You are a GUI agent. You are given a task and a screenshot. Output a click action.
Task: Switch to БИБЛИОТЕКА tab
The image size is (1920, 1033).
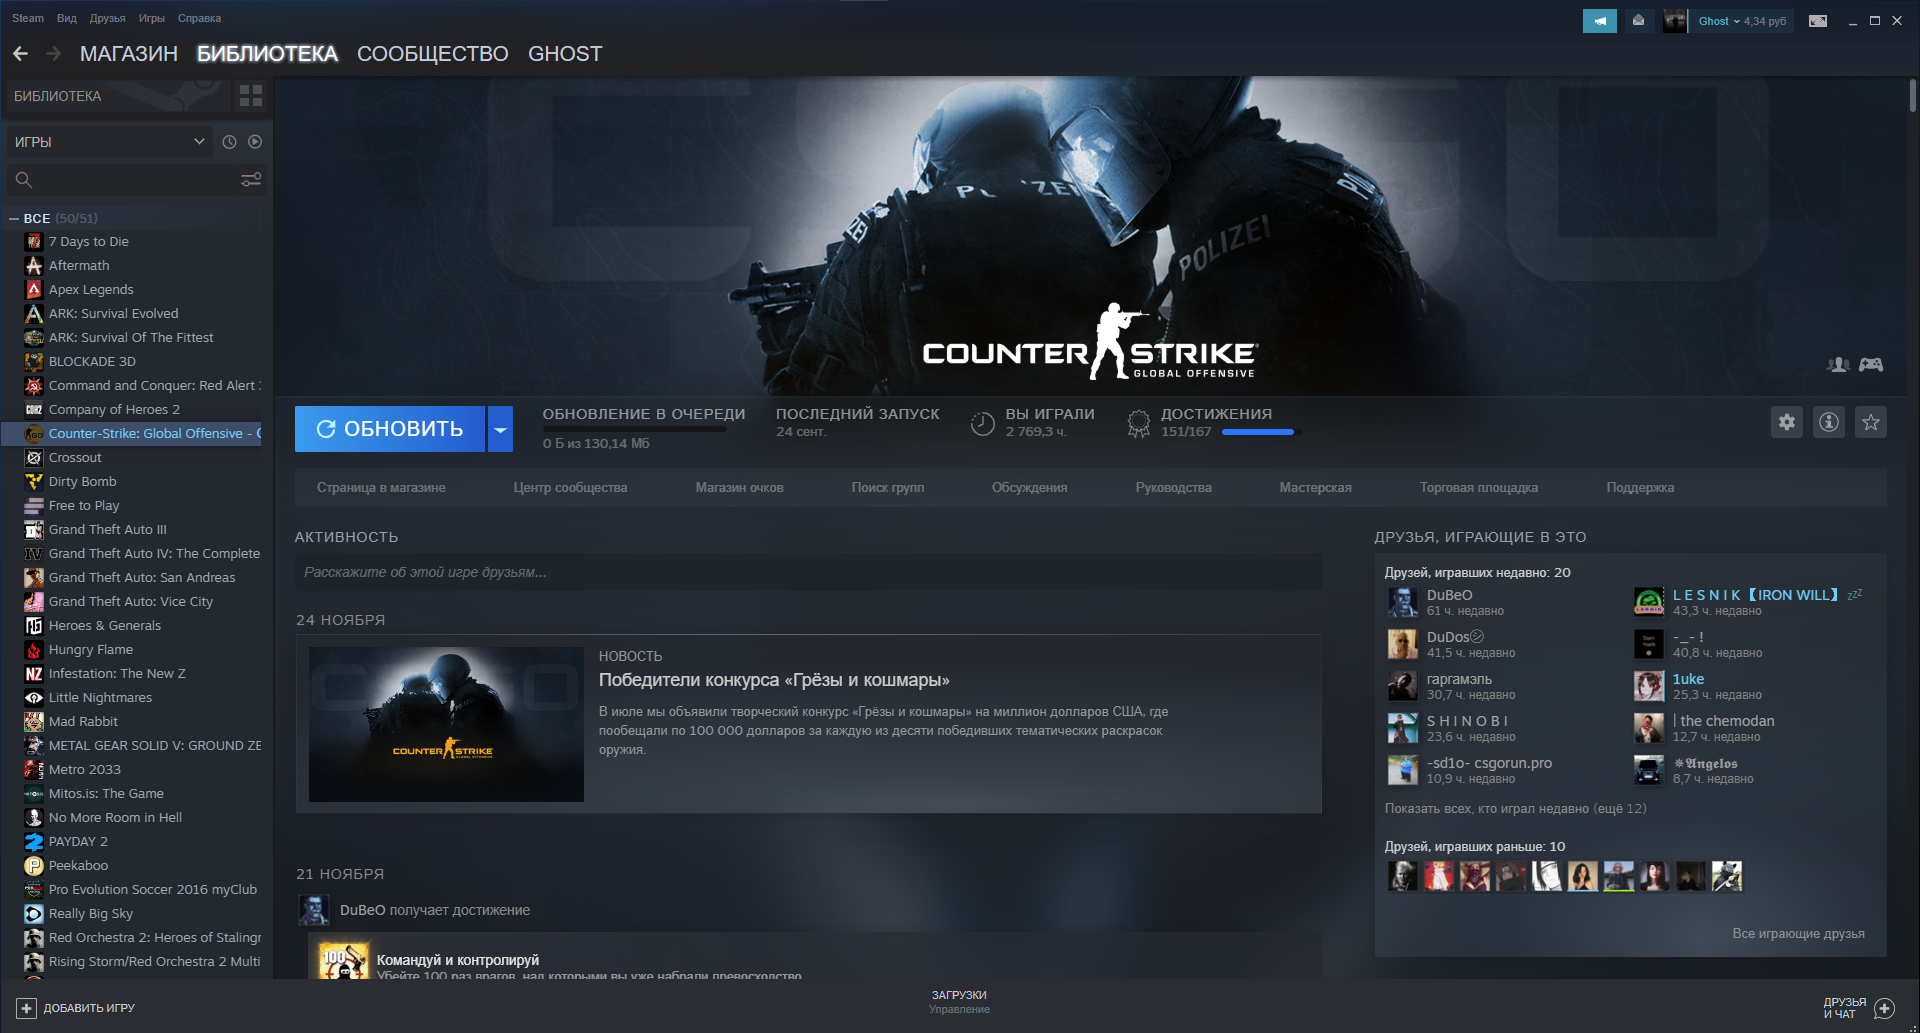[x=267, y=54]
